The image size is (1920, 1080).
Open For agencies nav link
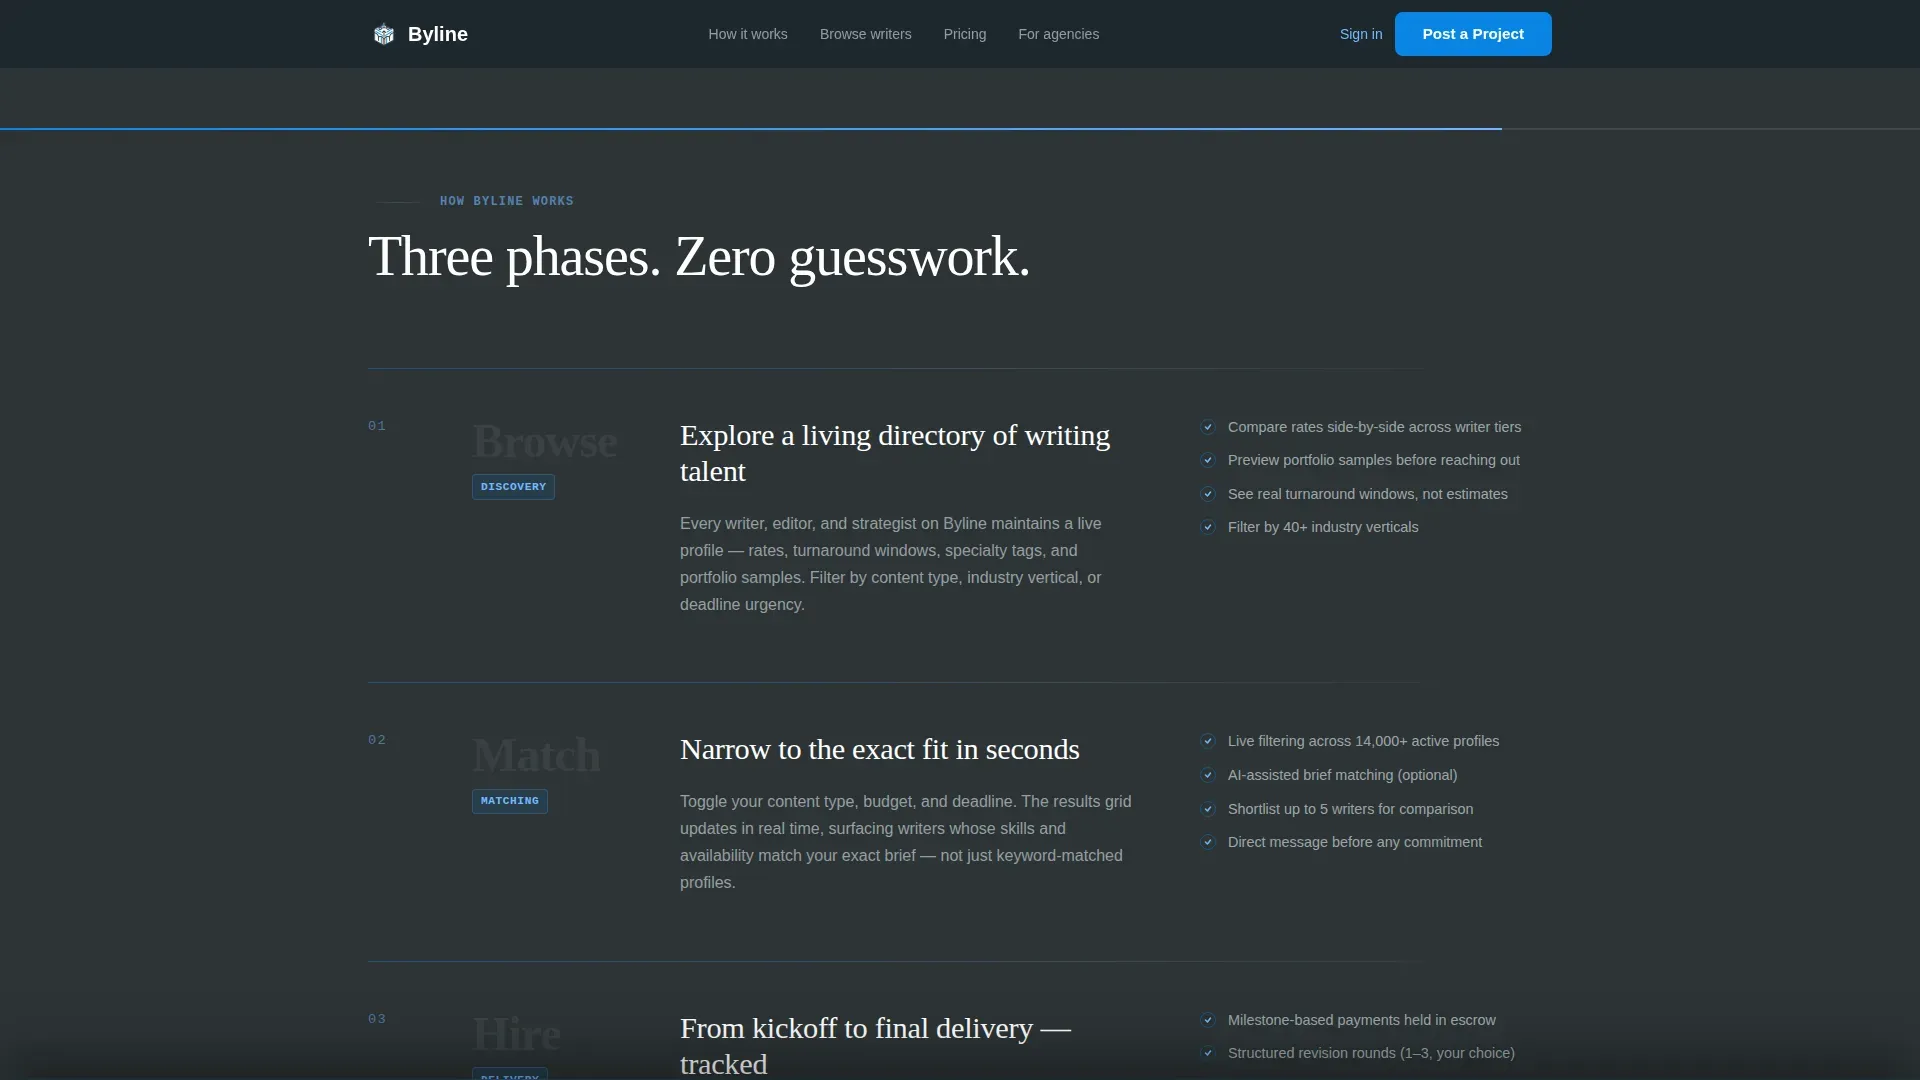tap(1059, 34)
